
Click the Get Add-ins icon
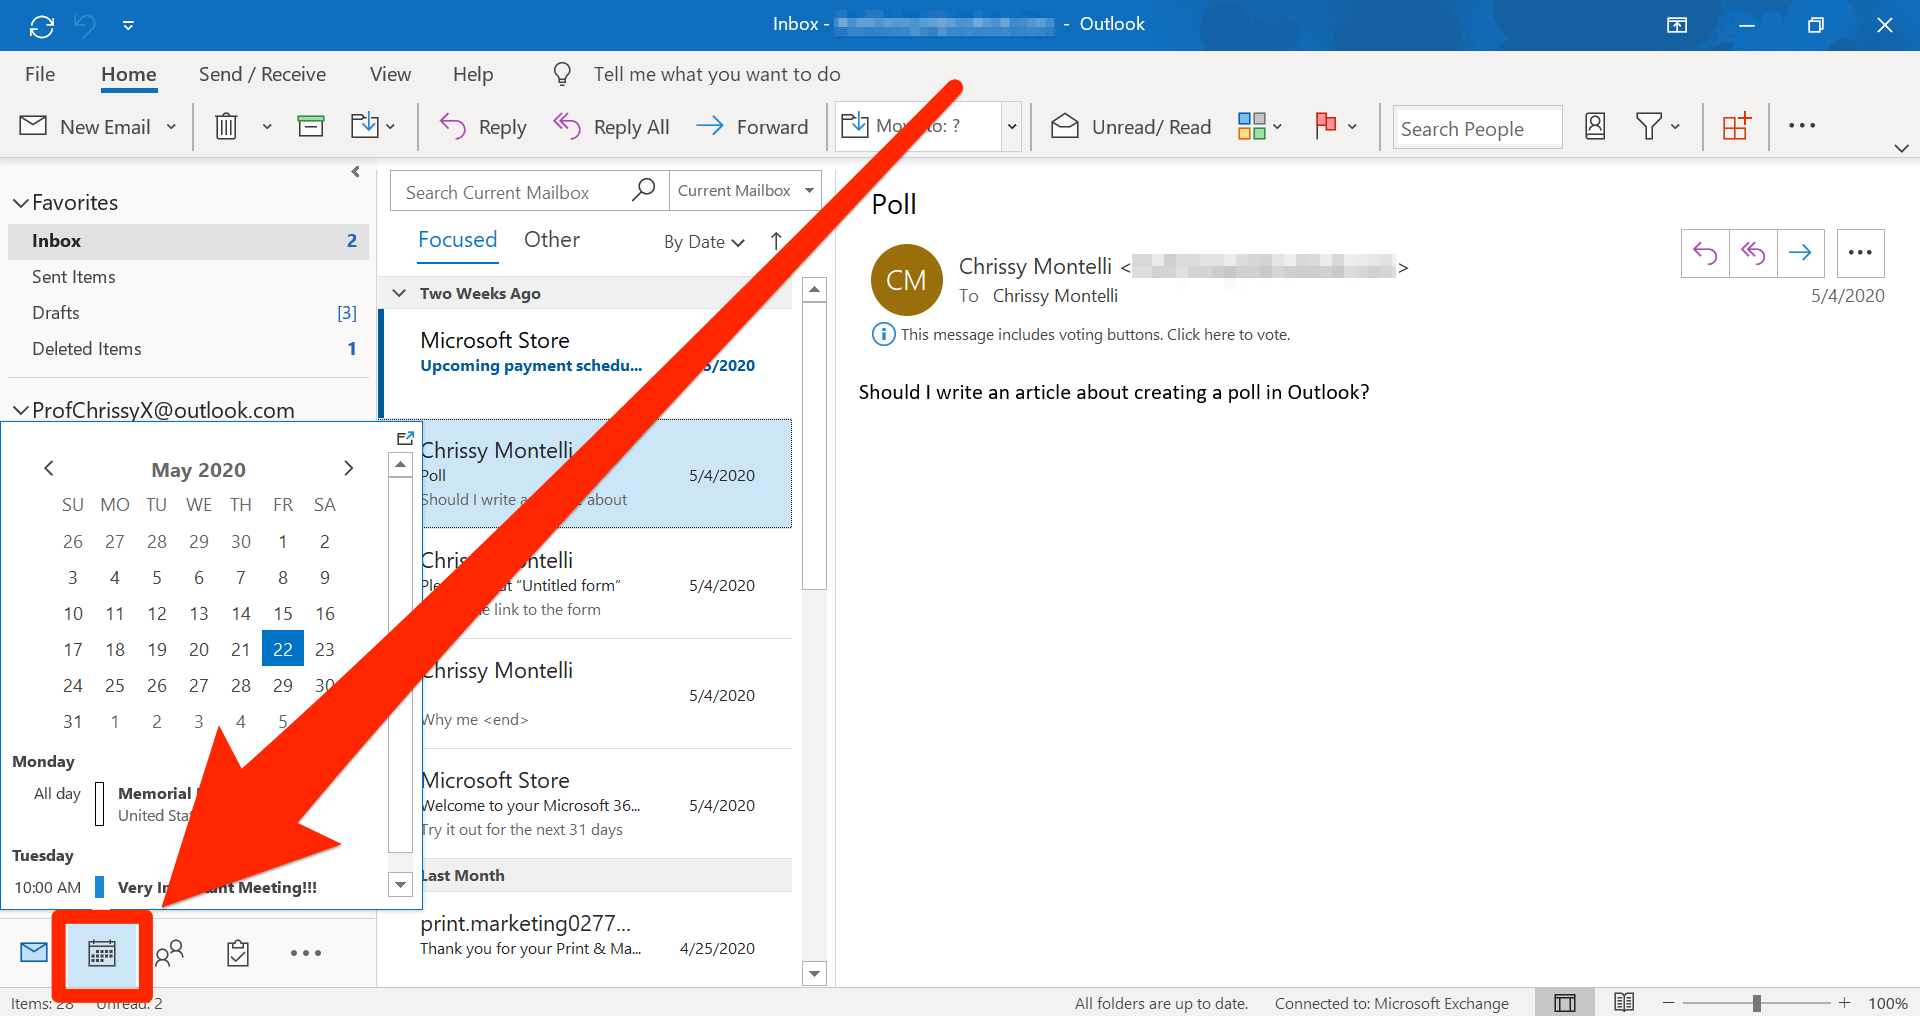pos(1736,126)
